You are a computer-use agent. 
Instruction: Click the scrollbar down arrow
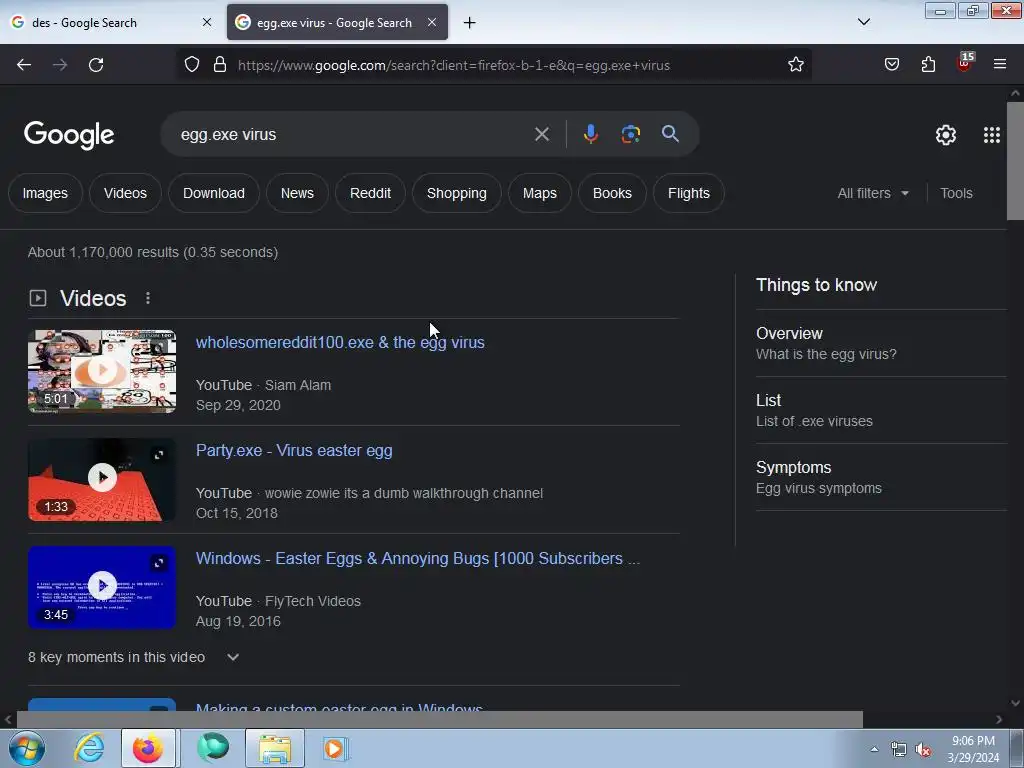click(x=1015, y=703)
